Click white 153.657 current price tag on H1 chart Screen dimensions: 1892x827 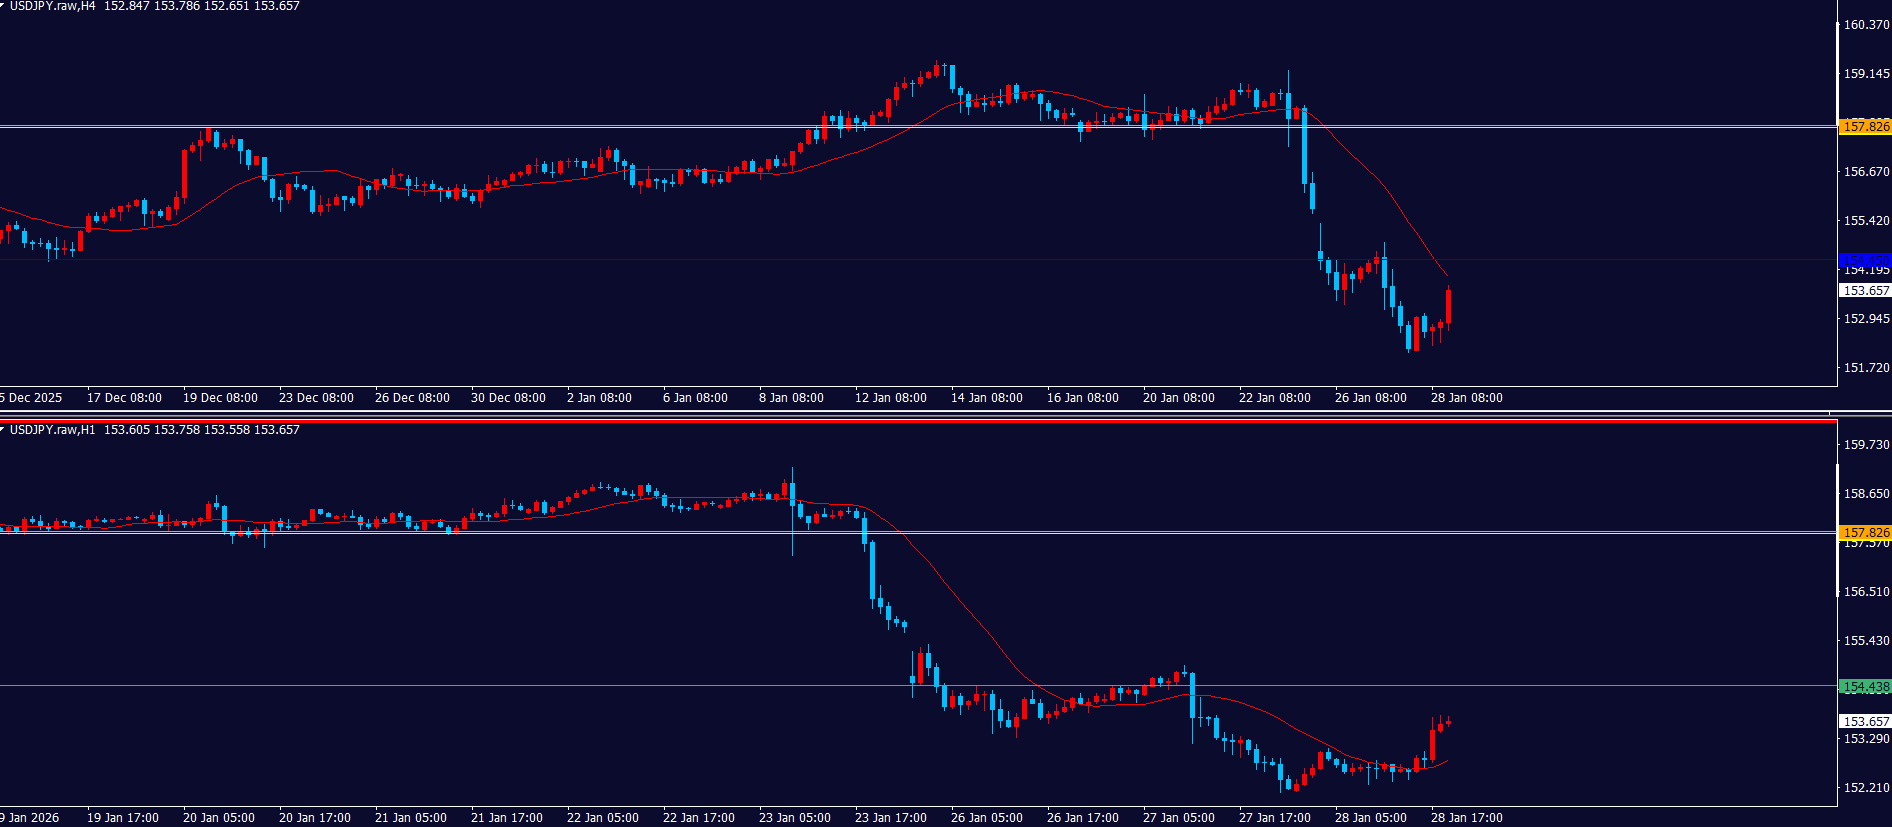[x=1866, y=721]
